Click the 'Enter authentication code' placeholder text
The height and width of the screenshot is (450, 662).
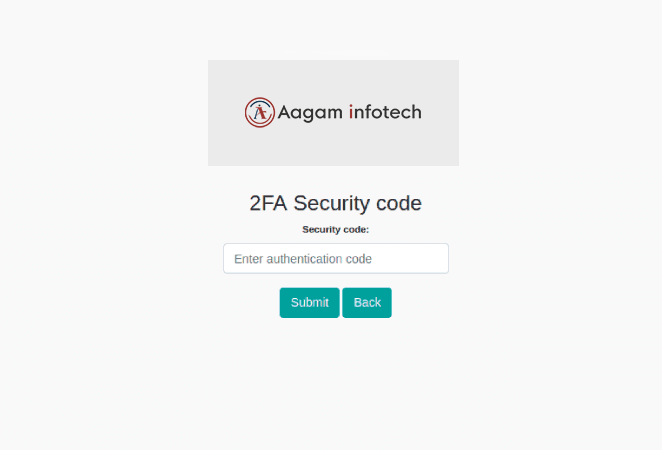click(x=303, y=259)
